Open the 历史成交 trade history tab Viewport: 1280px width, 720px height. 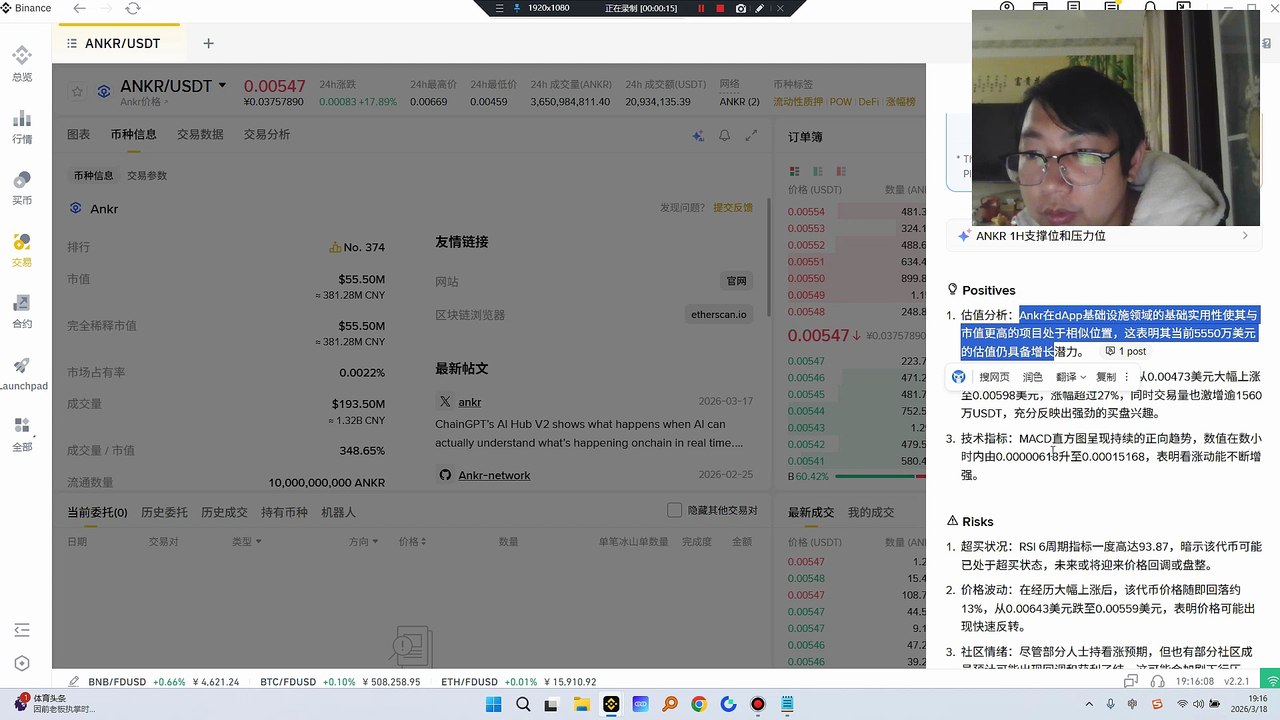pyautogui.click(x=224, y=512)
